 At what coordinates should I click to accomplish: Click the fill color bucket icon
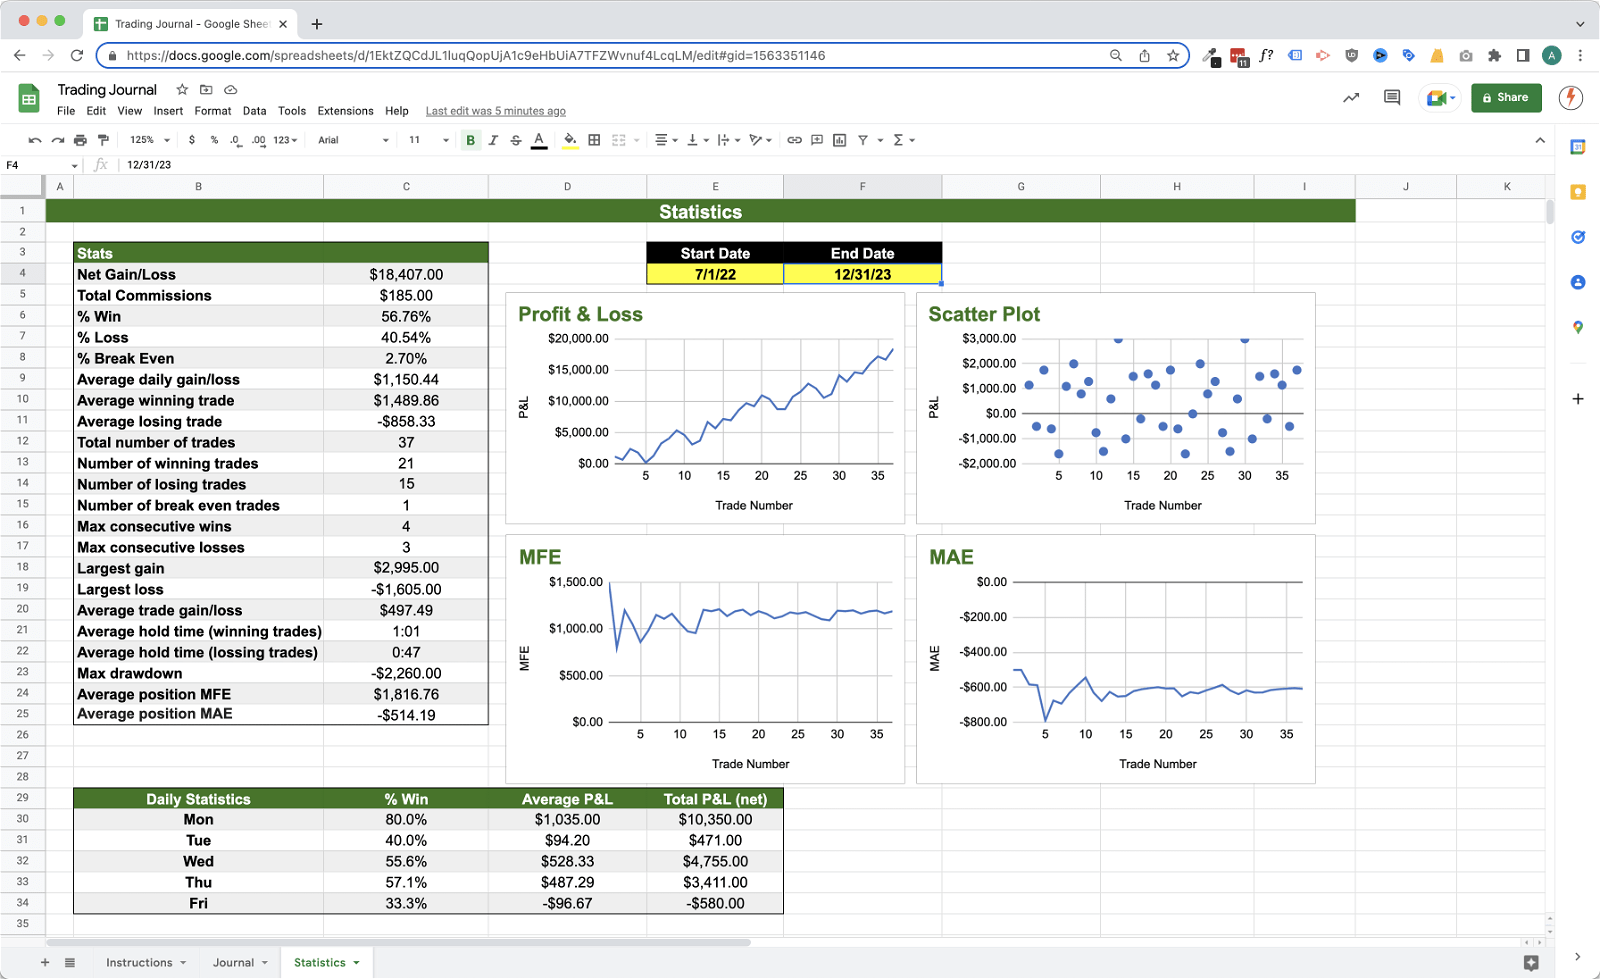pyautogui.click(x=569, y=140)
